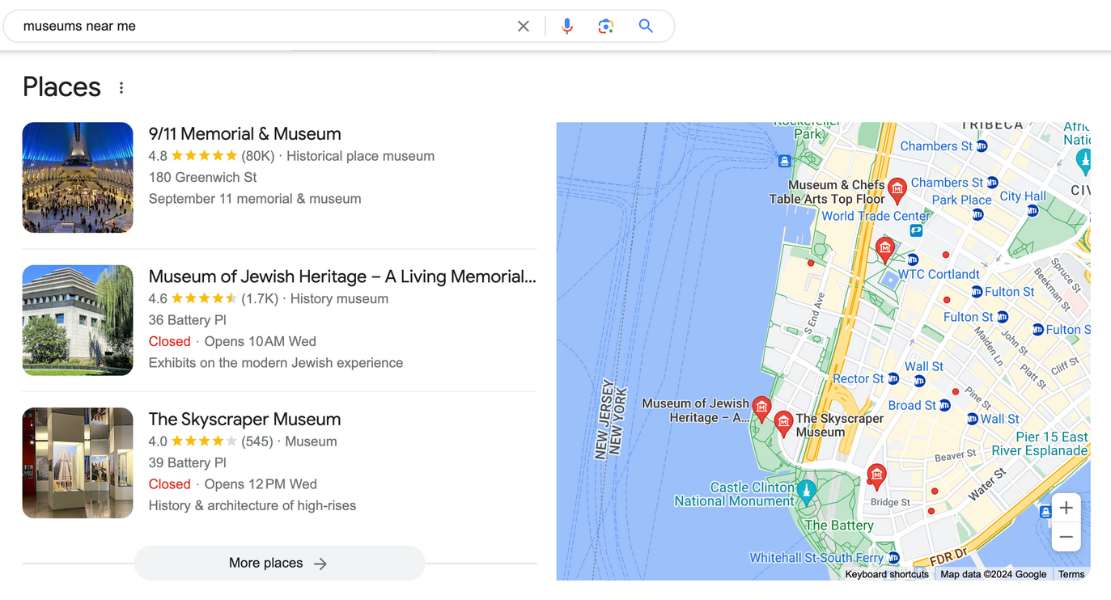Click the City Hall subway icon
The image size is (1111, 600).
[1032, 210]
